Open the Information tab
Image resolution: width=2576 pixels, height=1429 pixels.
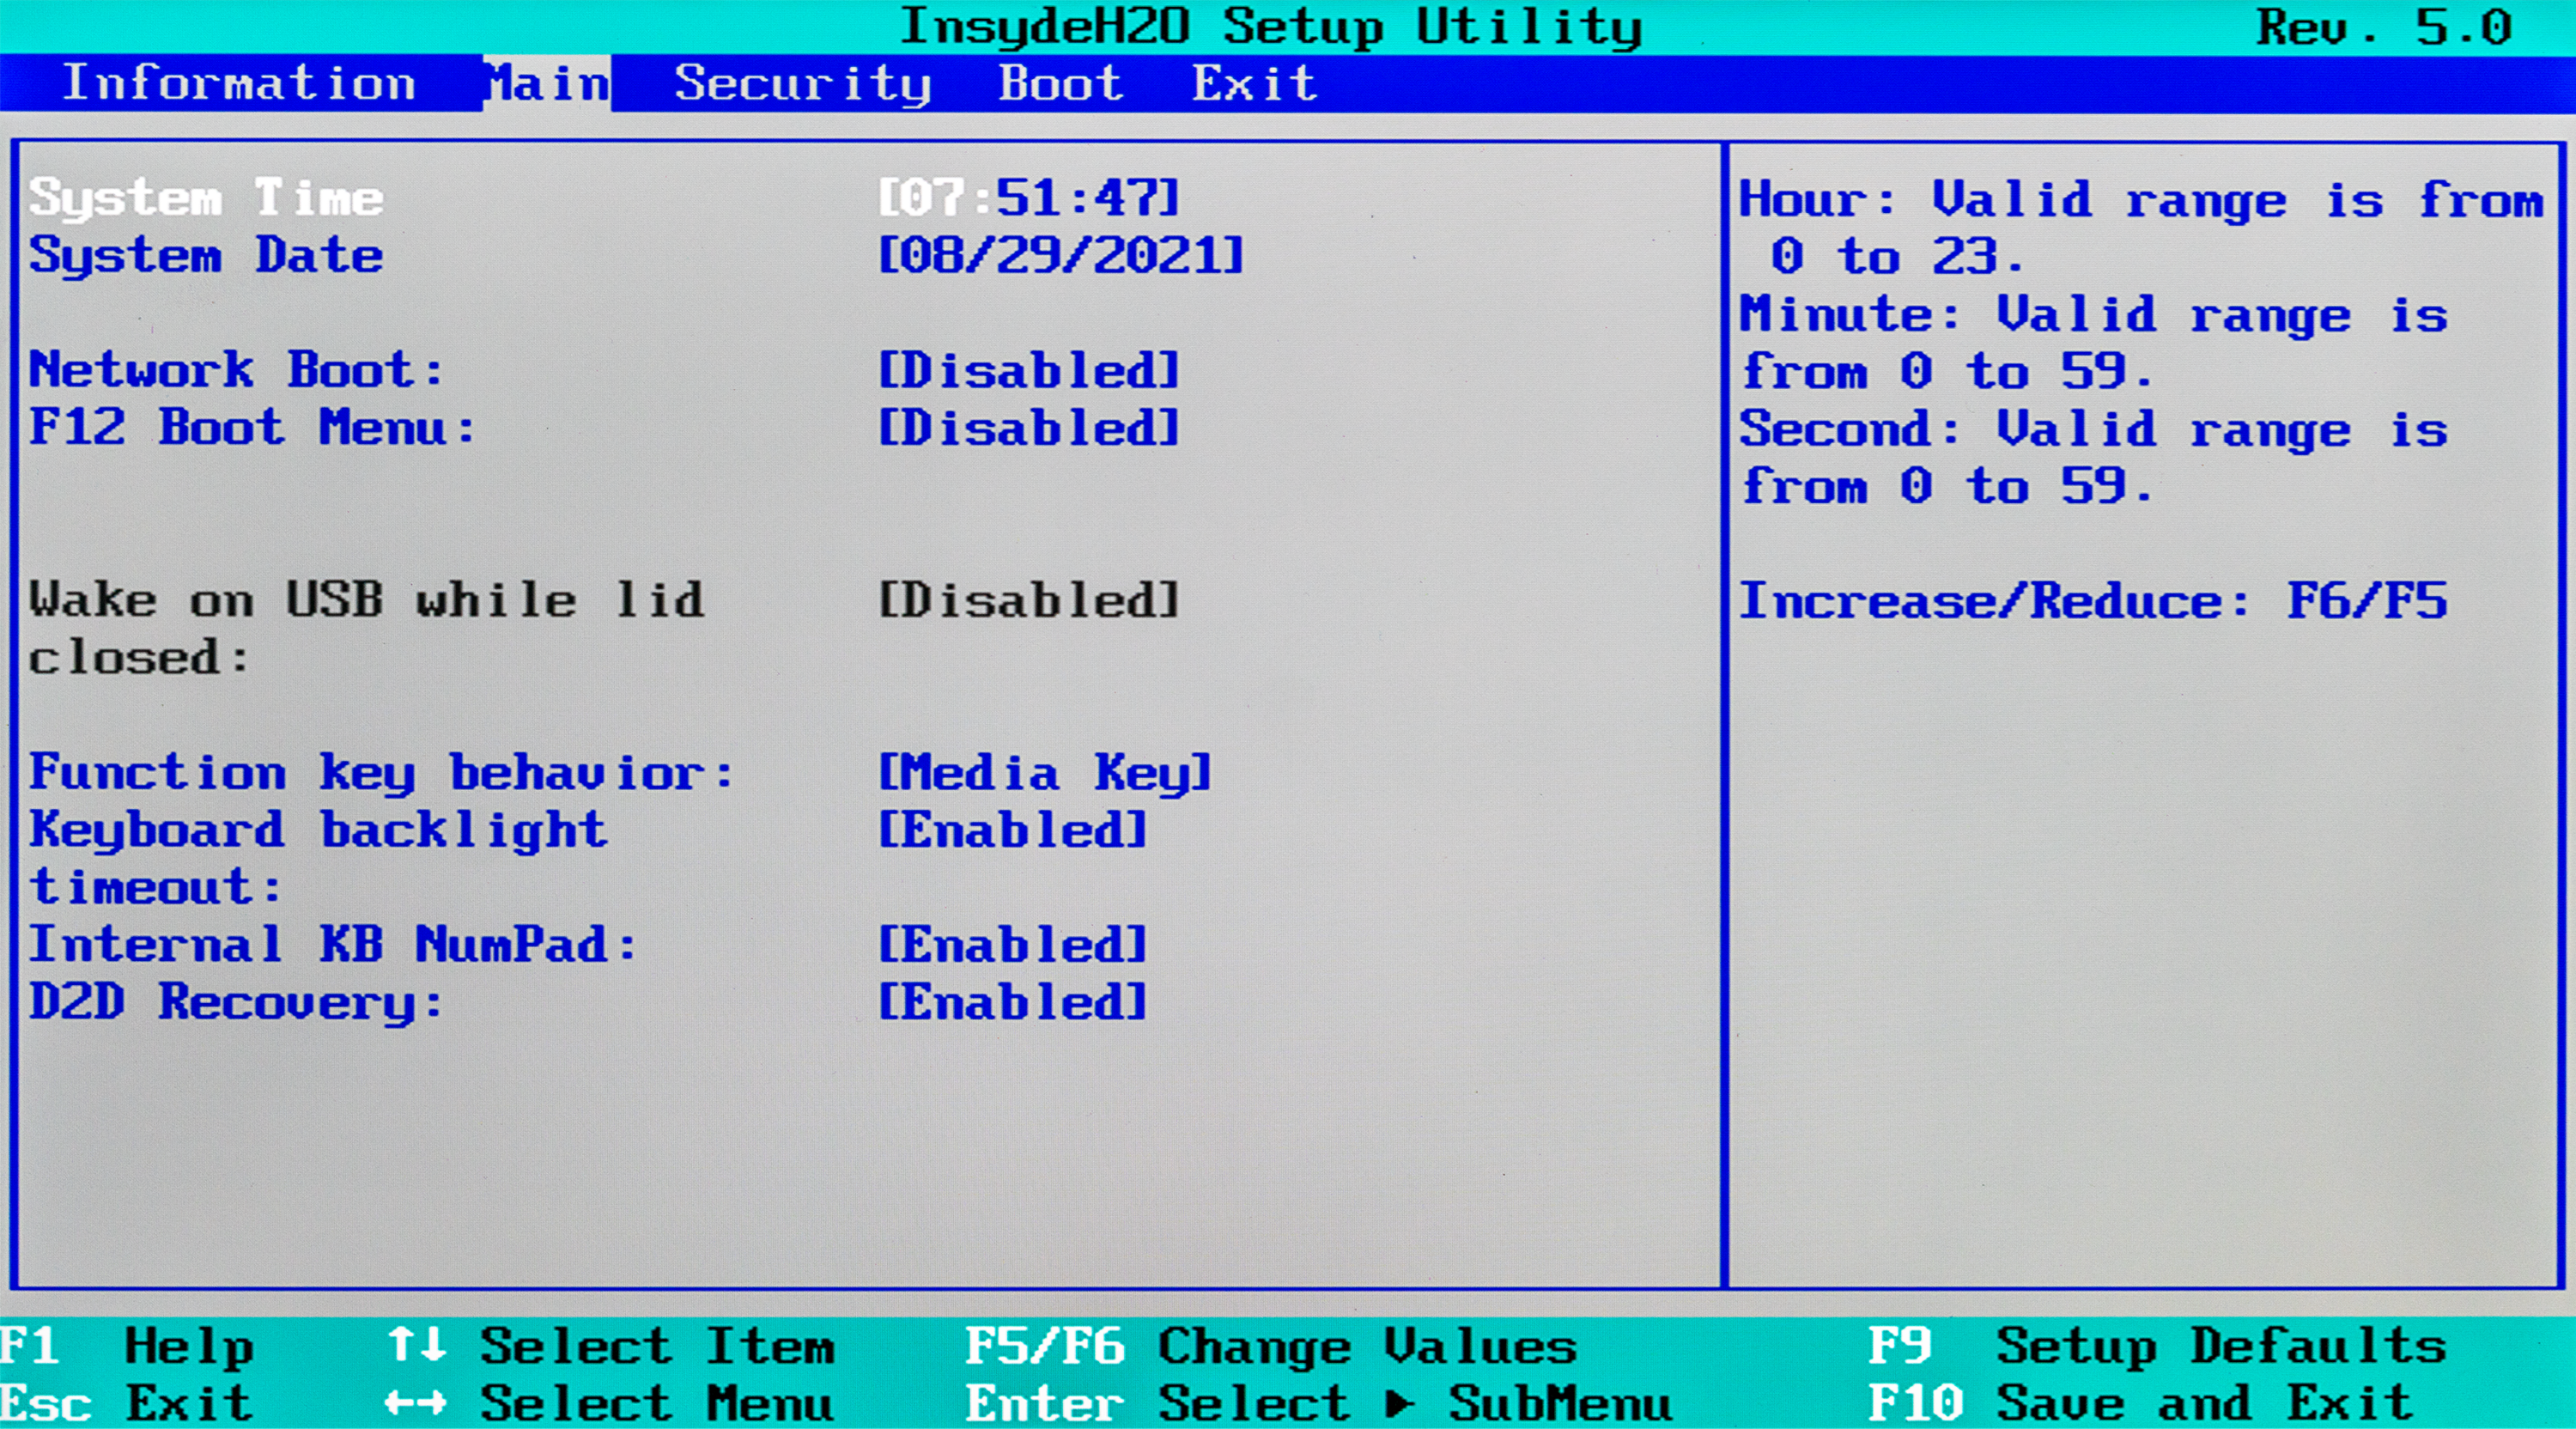click(x=239, y=83)
